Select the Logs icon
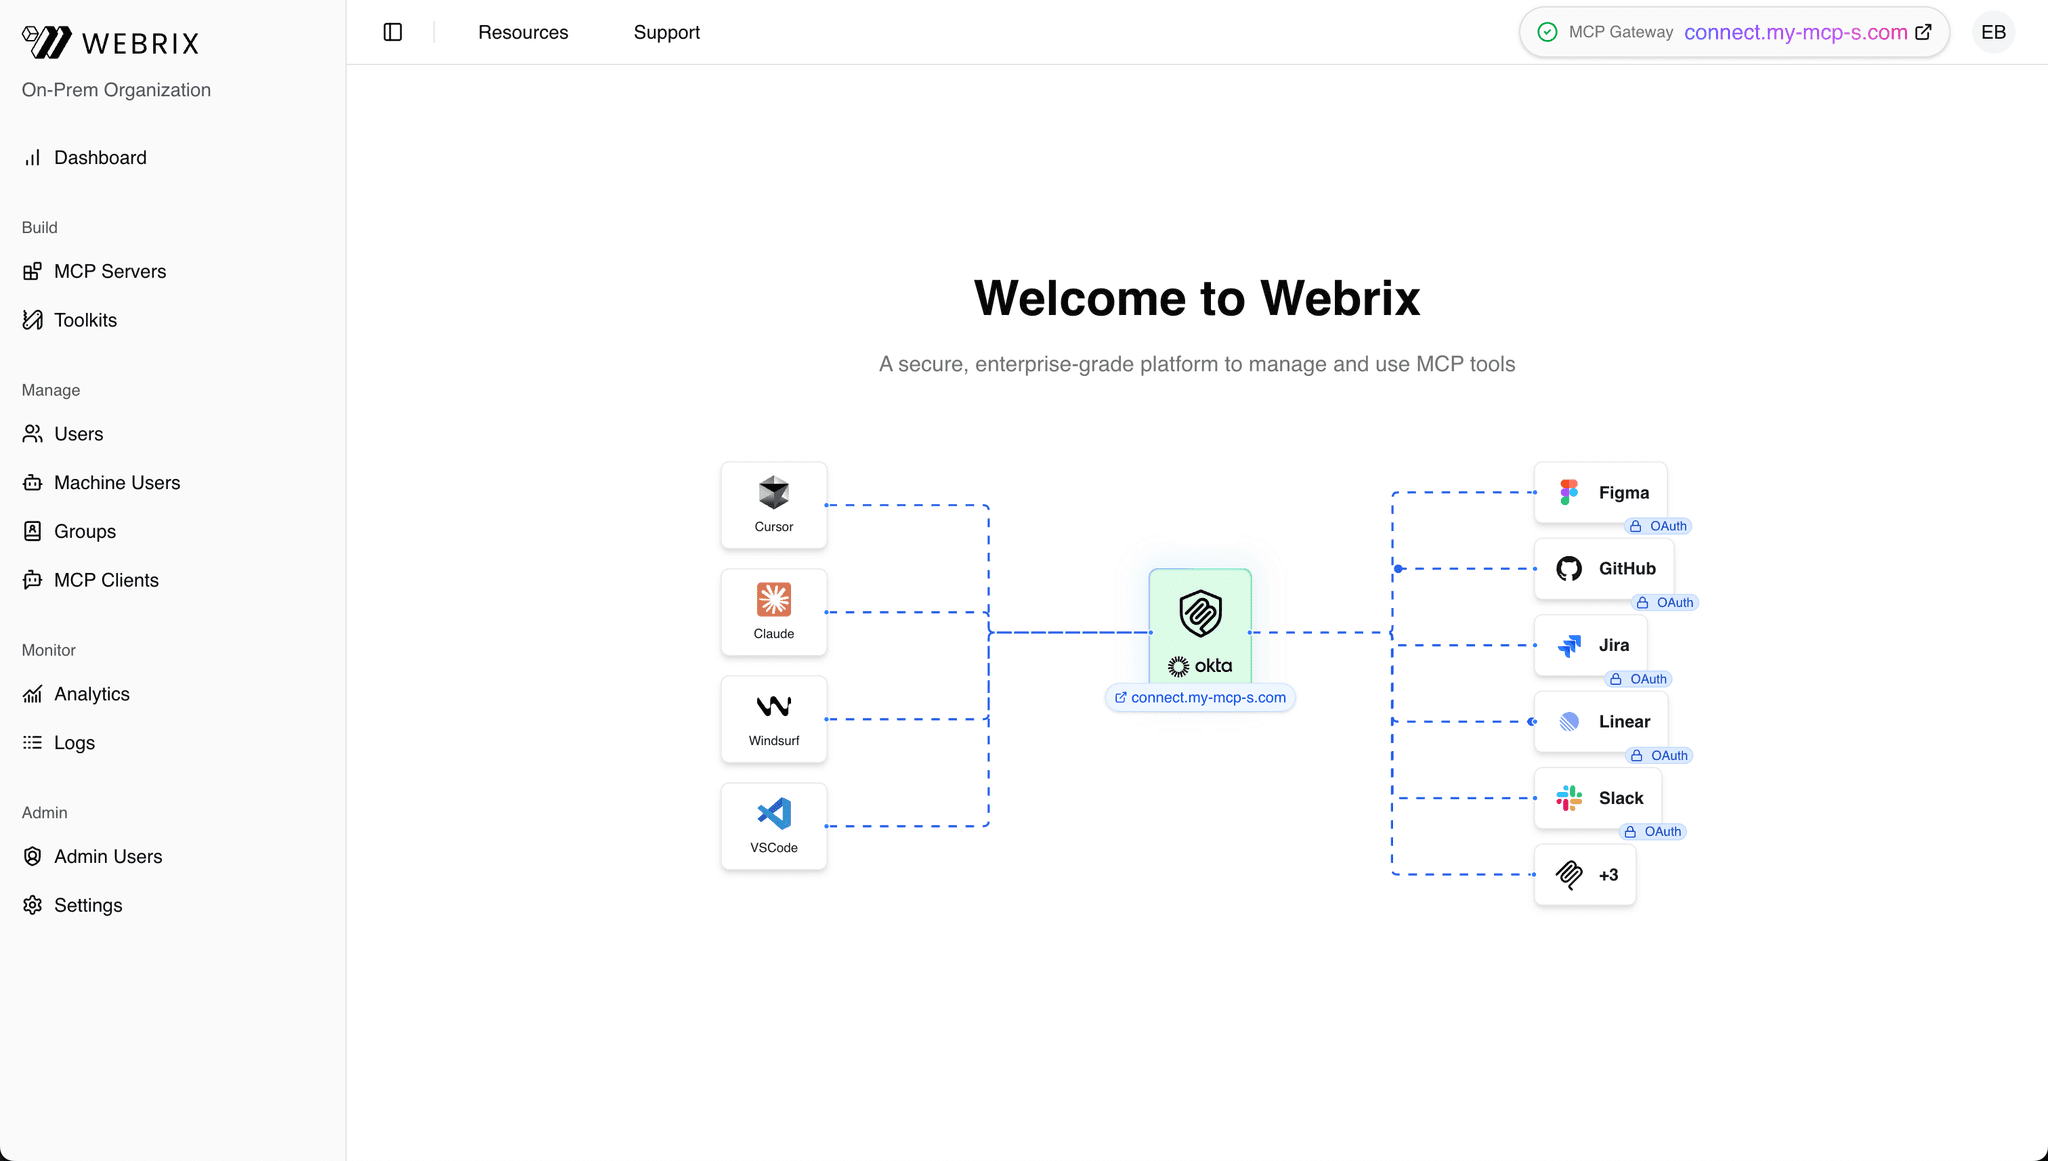 pos(33,742)
